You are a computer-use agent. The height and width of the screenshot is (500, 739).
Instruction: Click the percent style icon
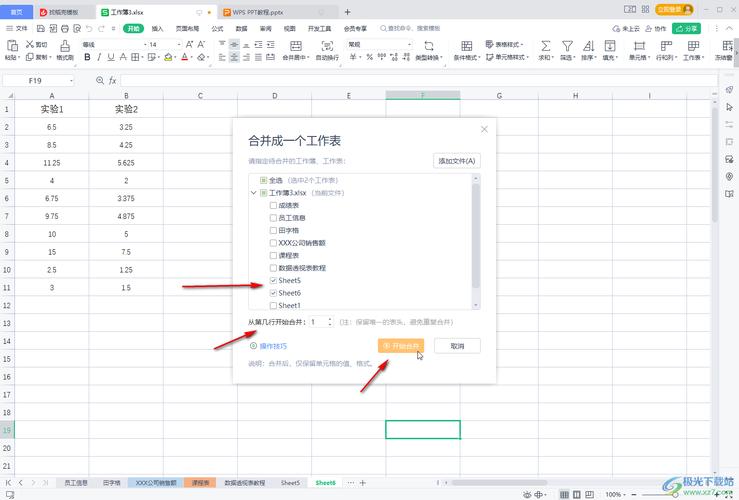pos(370,57)
